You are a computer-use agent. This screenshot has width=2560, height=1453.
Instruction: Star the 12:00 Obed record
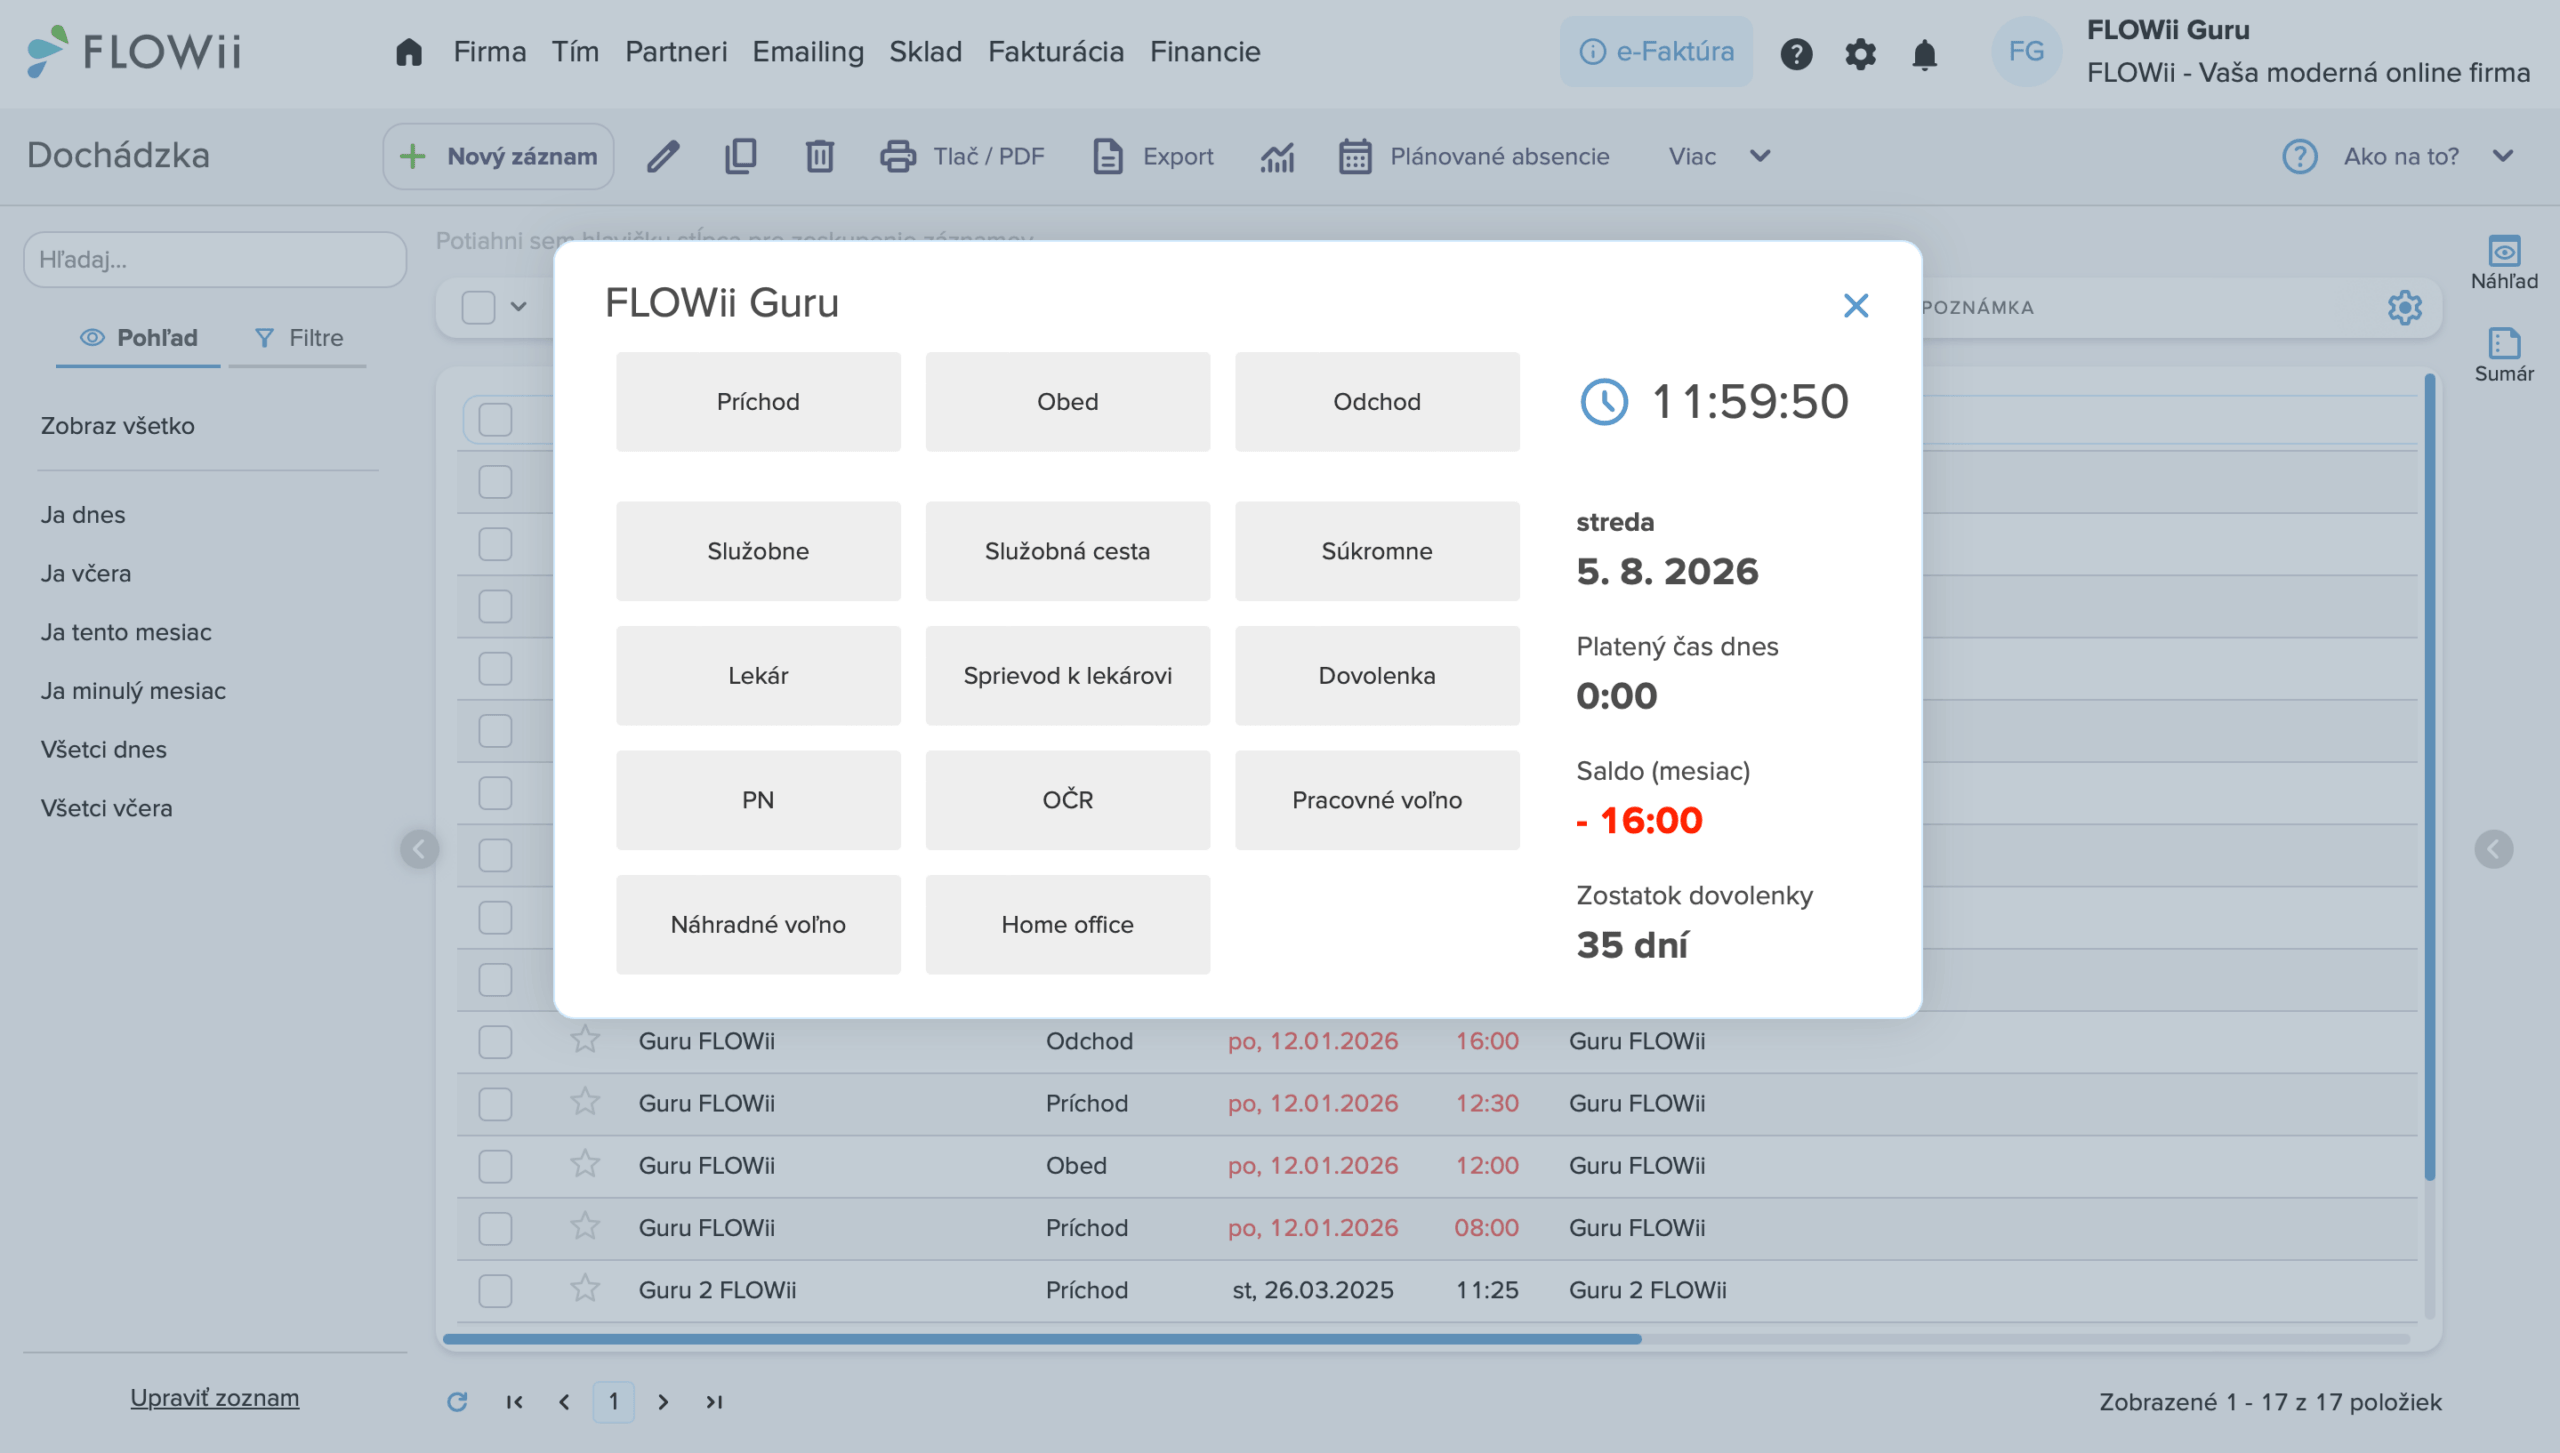[x=585, y=1164]
